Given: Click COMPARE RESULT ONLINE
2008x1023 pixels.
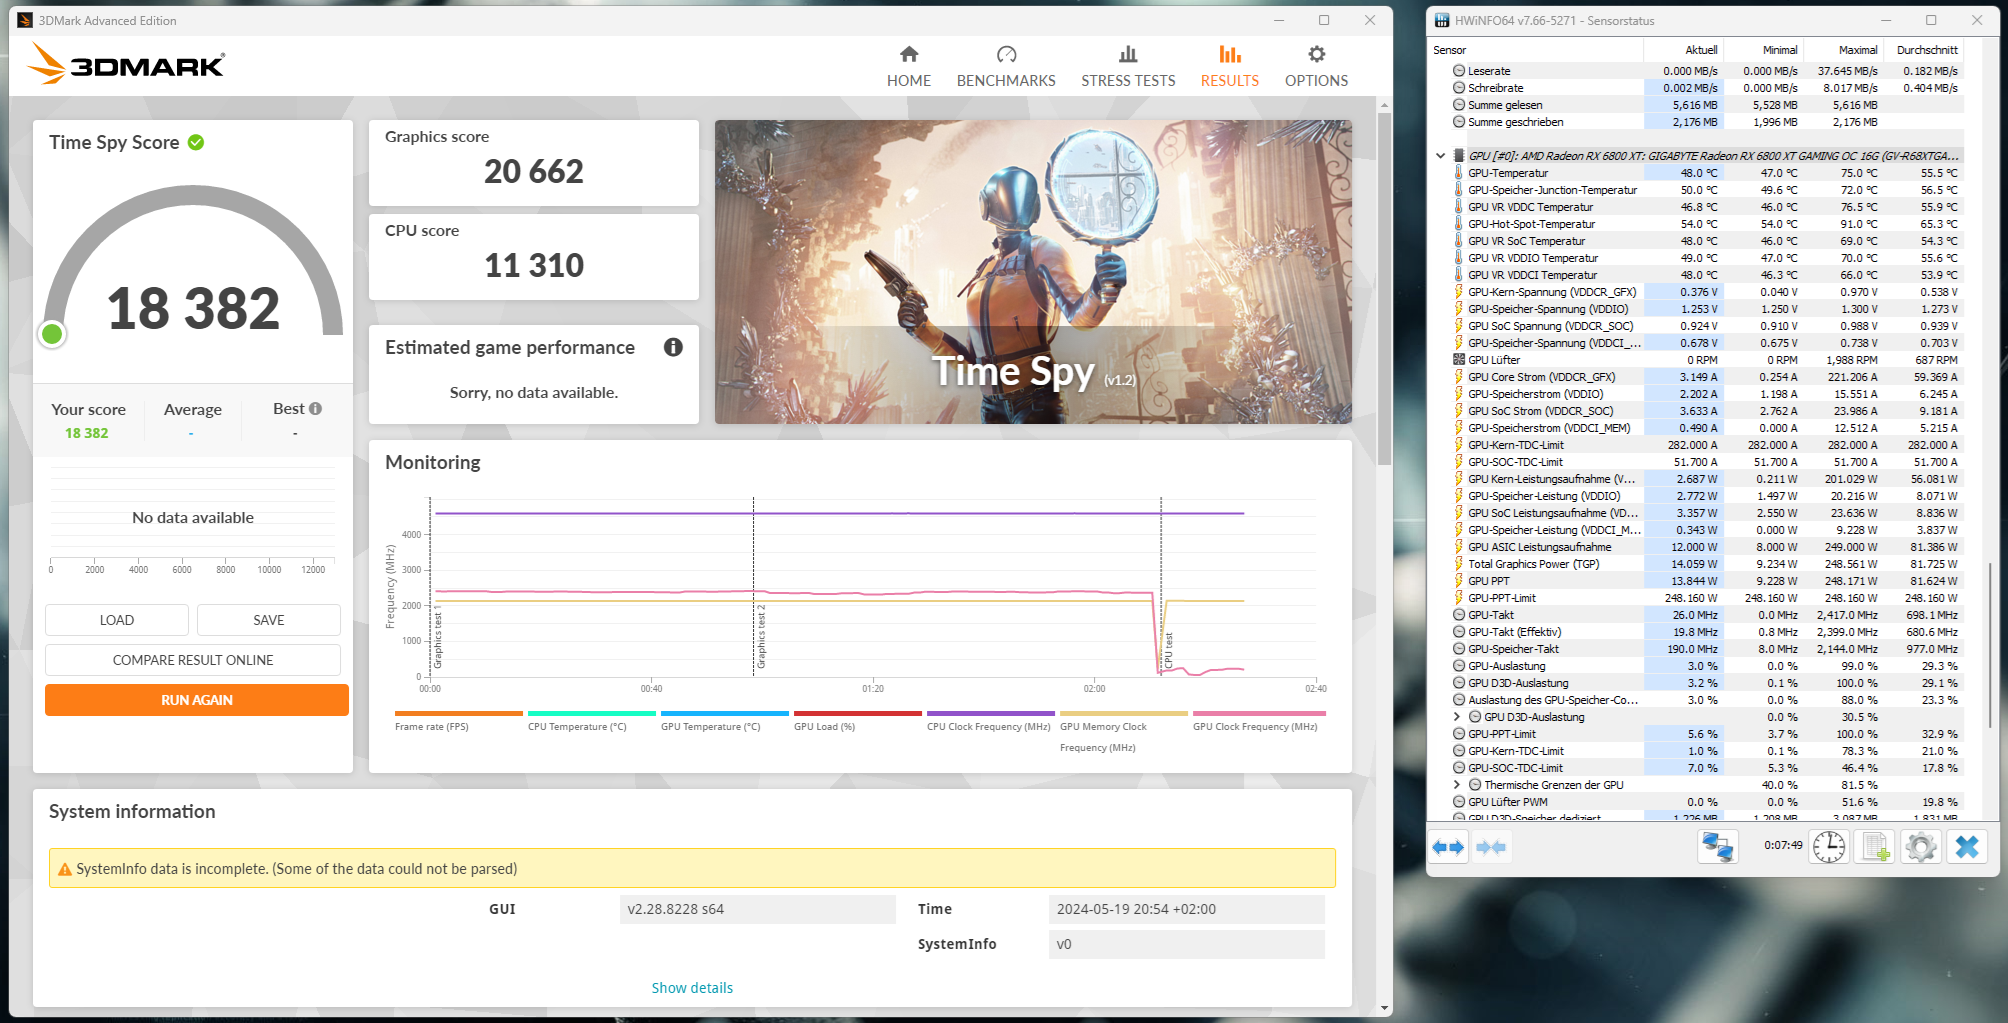Looking at the screenshot, I should coord(193,660).
